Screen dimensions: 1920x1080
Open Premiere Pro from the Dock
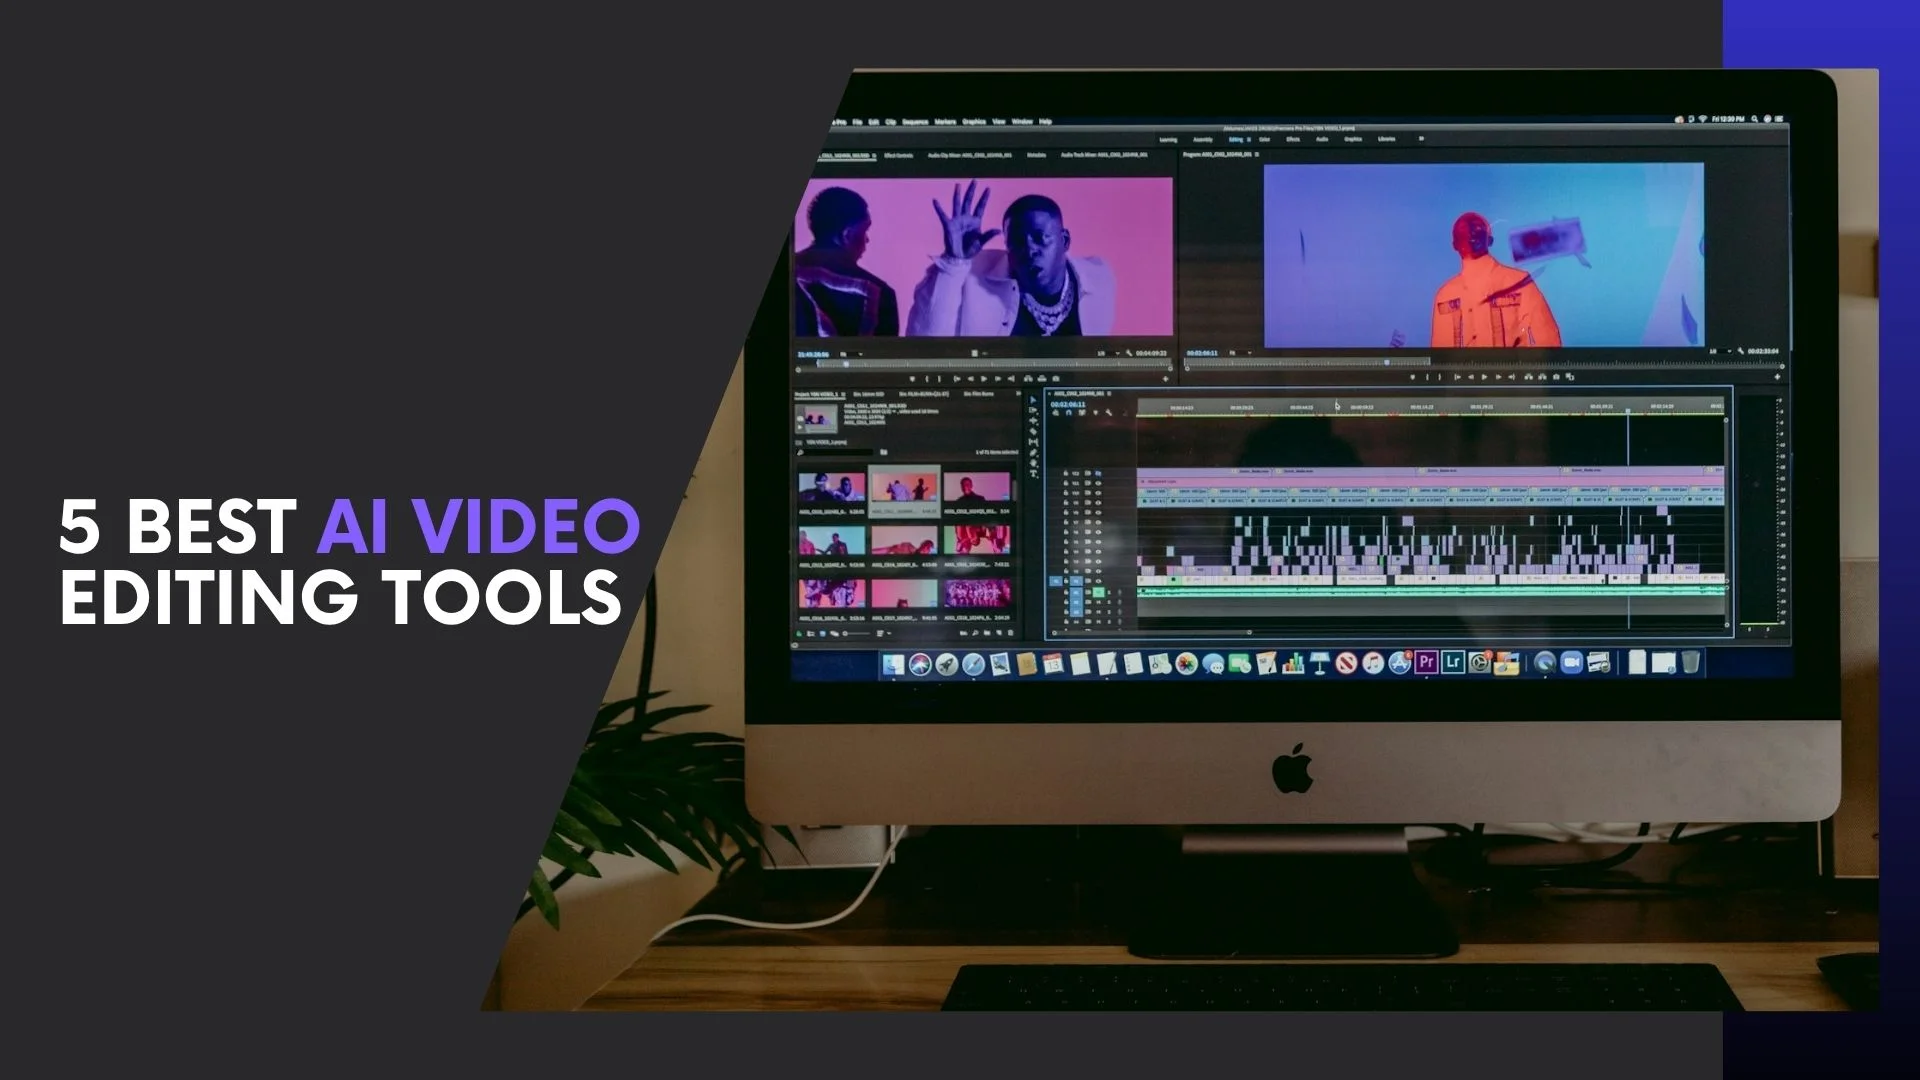[x=1426, y=662]
